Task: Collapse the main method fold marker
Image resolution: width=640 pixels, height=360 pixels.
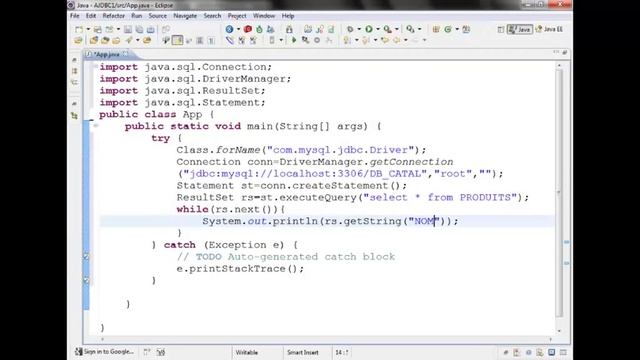Action: coord(95,126)
